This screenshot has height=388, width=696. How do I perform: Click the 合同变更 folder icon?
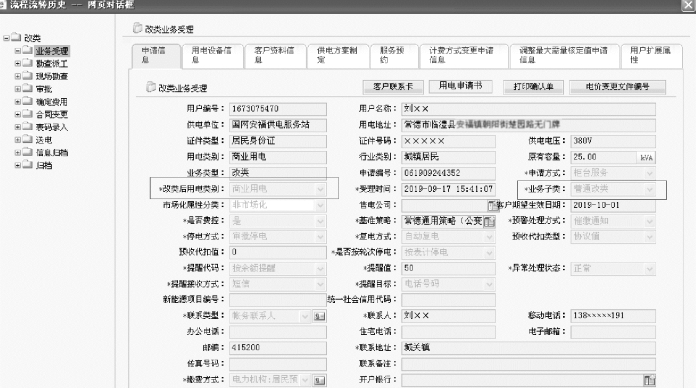tap(28, 114)
